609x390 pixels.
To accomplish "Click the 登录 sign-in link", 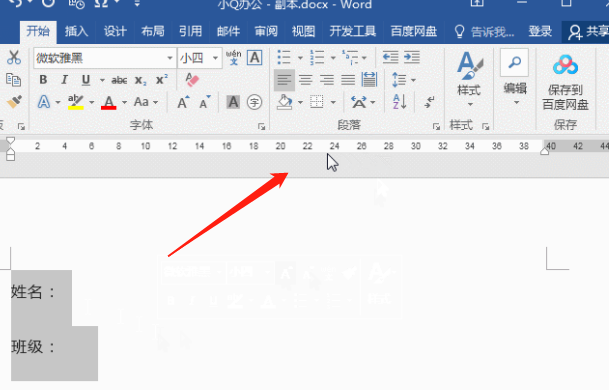I will (x=540, y=31).
